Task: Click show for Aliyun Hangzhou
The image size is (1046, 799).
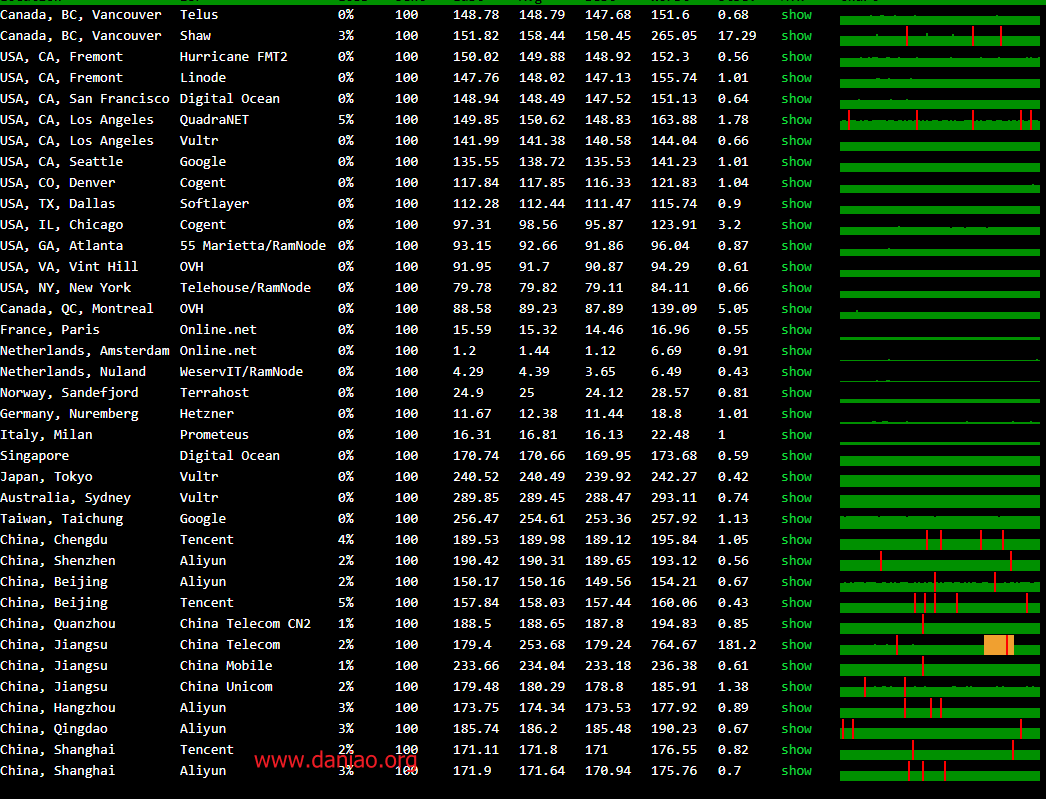Action: [x=797, y=708]
